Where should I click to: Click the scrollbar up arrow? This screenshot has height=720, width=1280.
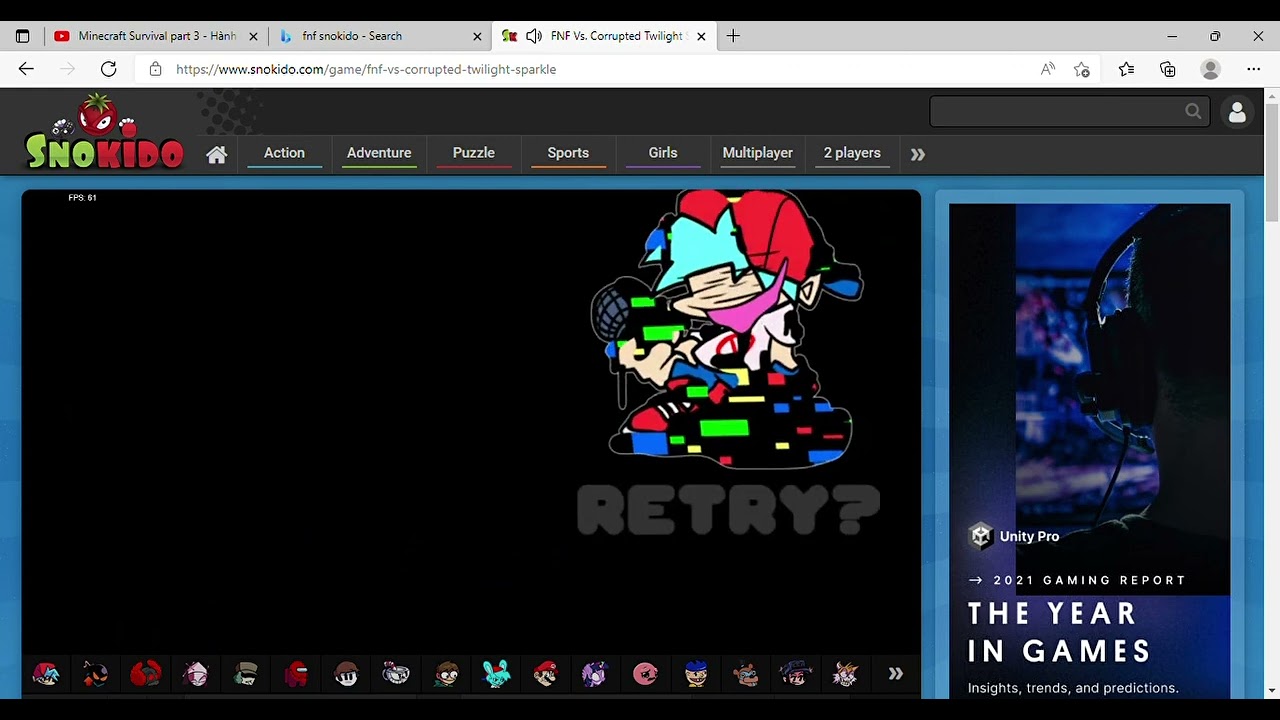[x=1272, y=96]
